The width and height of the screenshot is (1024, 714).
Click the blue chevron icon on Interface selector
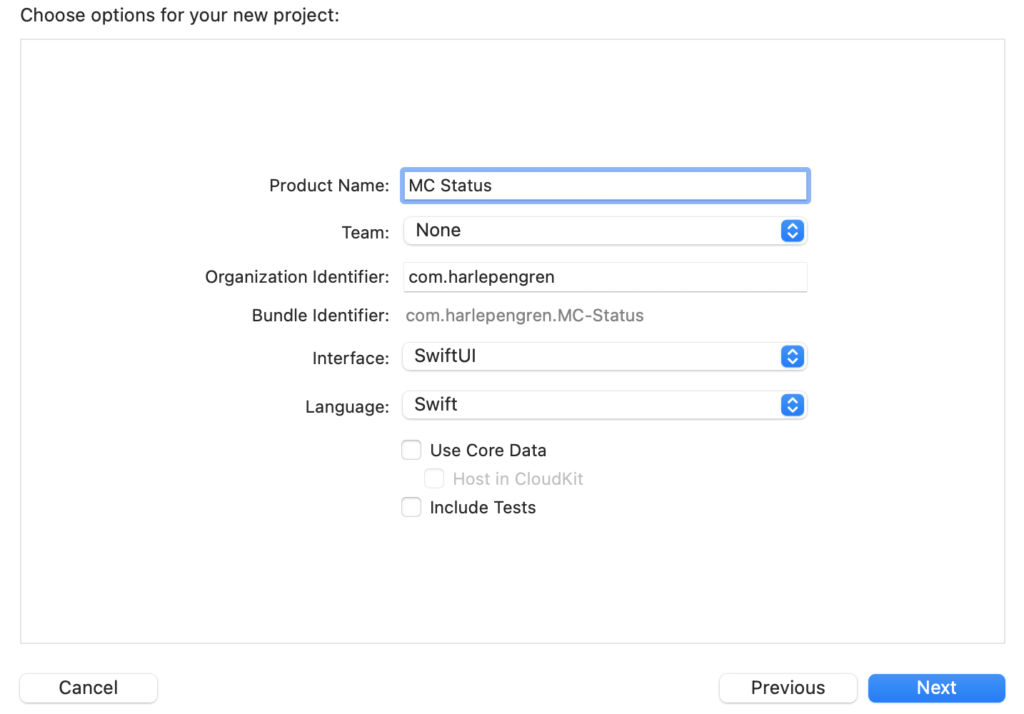(791, 357)
